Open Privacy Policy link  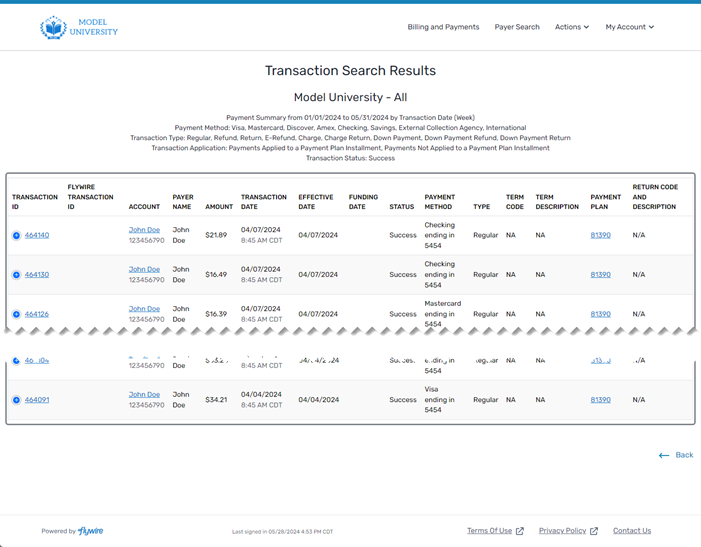562,530
